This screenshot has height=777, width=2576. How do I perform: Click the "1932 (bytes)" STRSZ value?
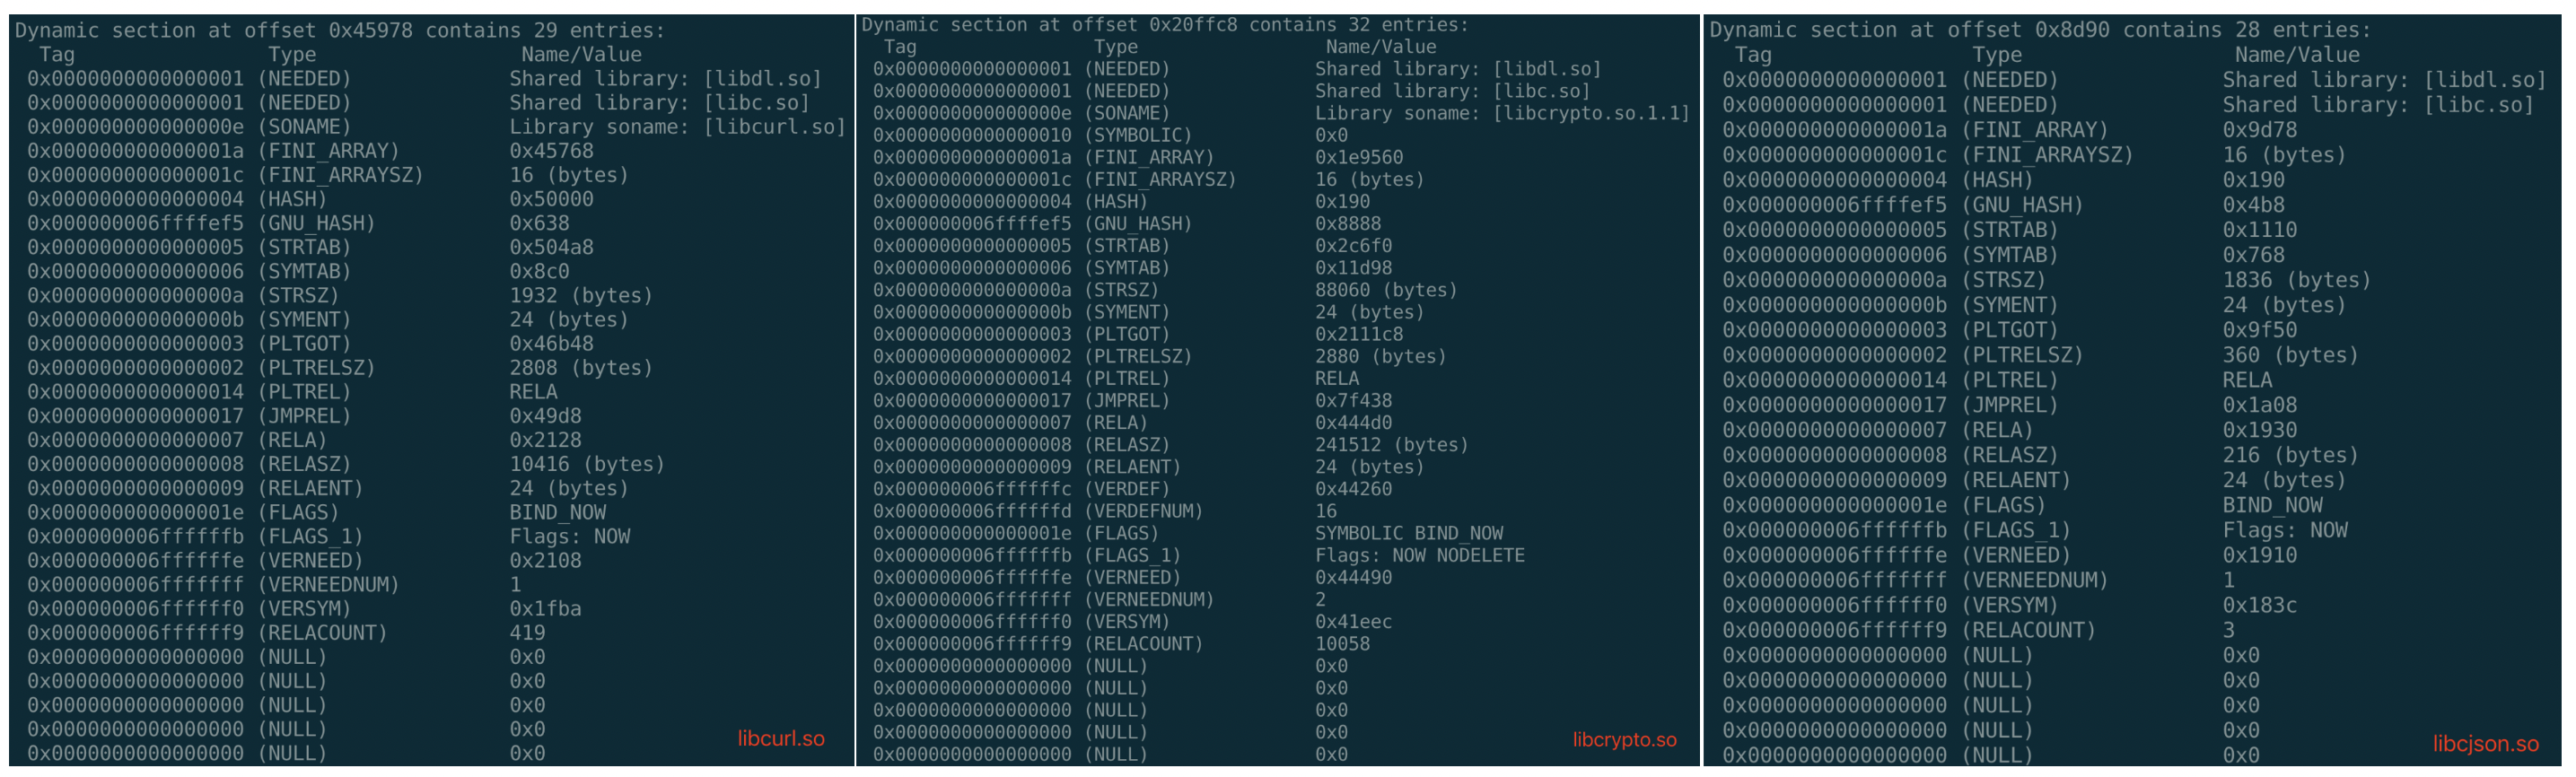click(x=580, y=295)
